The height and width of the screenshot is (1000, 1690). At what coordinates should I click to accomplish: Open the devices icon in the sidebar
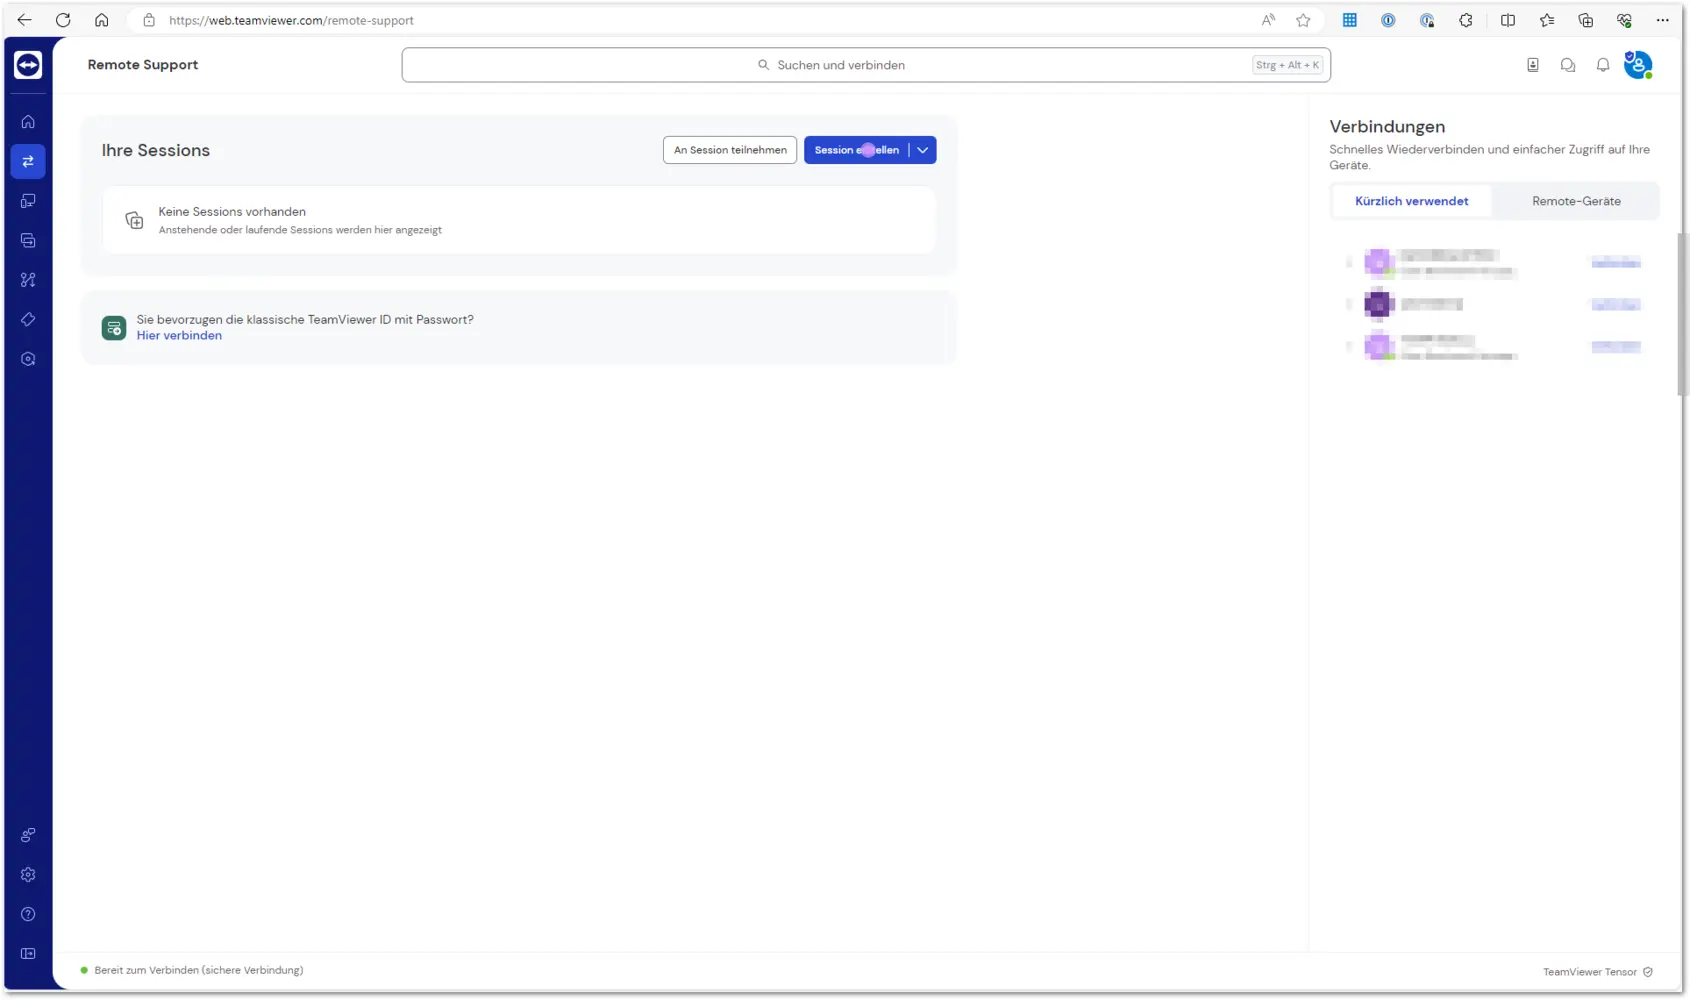click(28, 201)
